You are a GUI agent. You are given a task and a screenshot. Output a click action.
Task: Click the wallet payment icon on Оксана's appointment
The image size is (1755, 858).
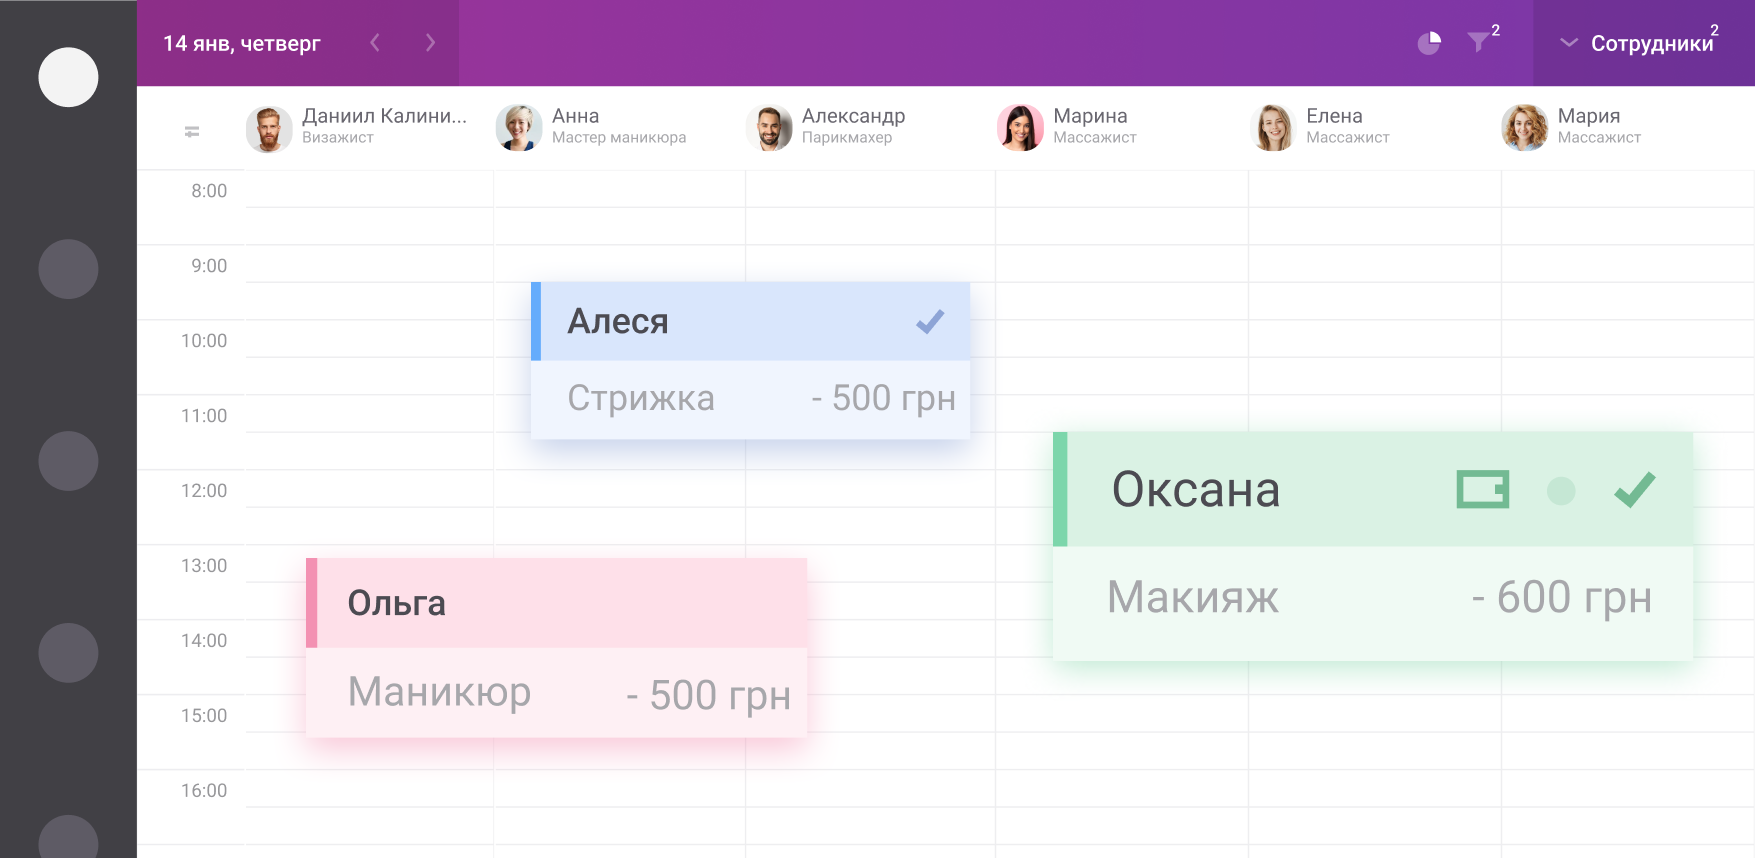(x=1482, y=490)
